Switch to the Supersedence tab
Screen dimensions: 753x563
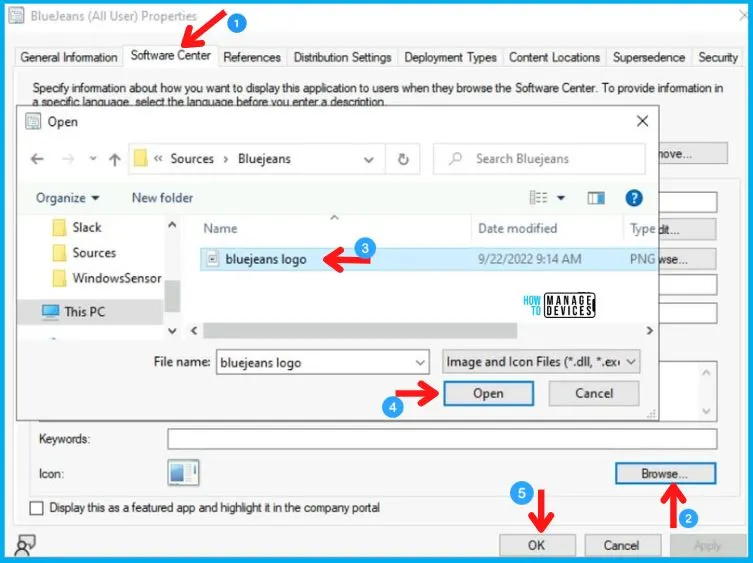coord(649,58)
